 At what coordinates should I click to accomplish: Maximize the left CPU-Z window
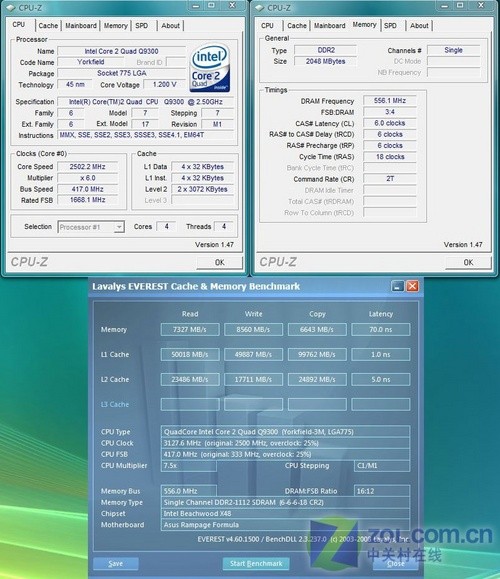(x=211, y=6)
